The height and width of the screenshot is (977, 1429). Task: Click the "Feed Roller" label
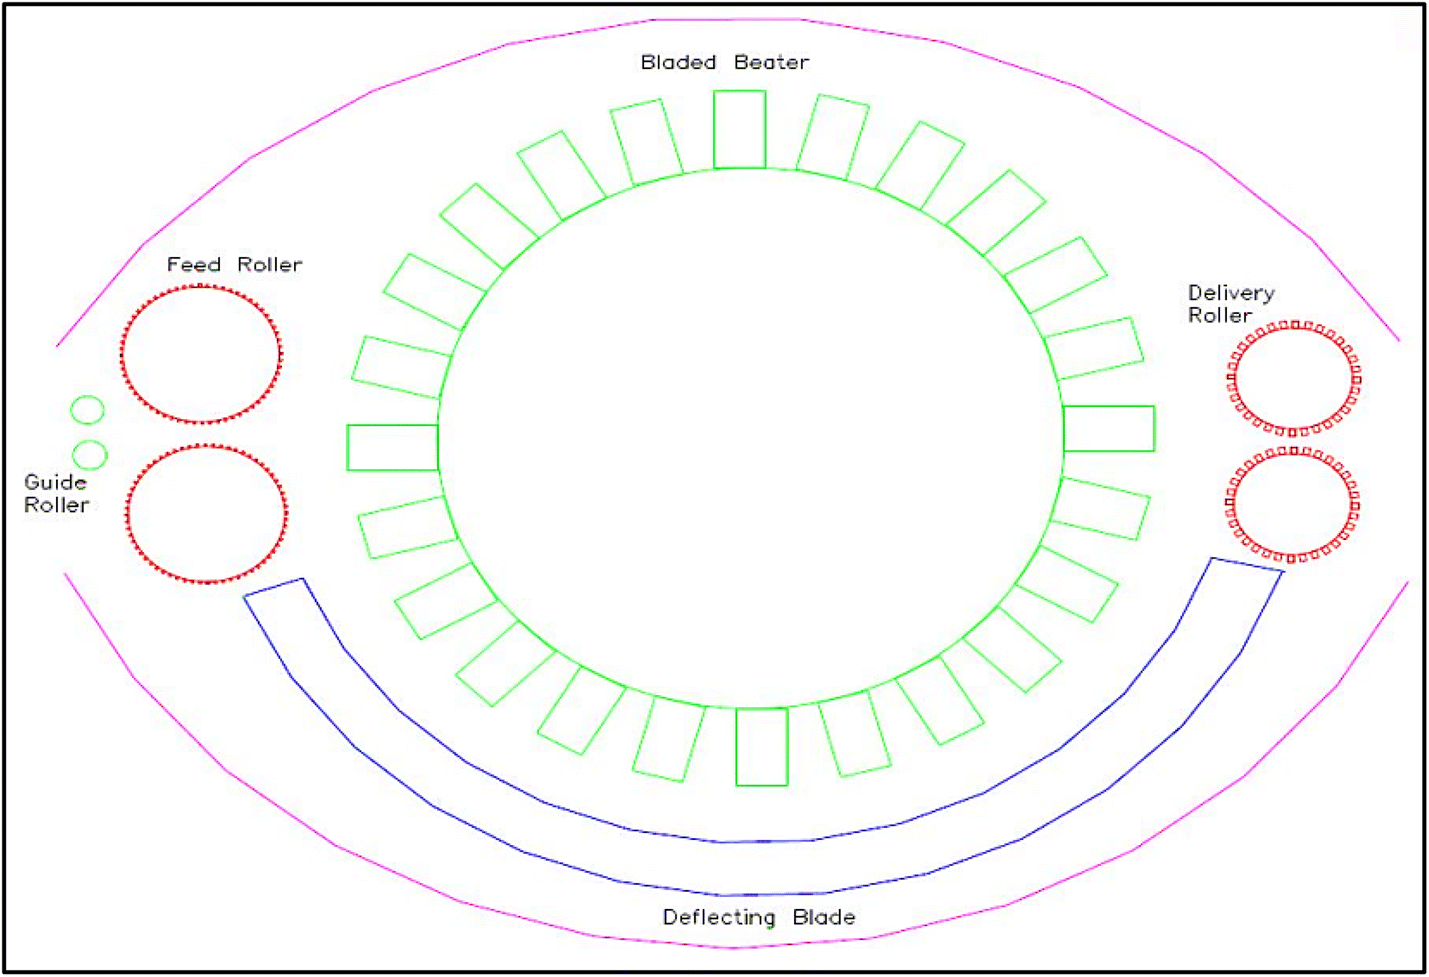point(234,265)
